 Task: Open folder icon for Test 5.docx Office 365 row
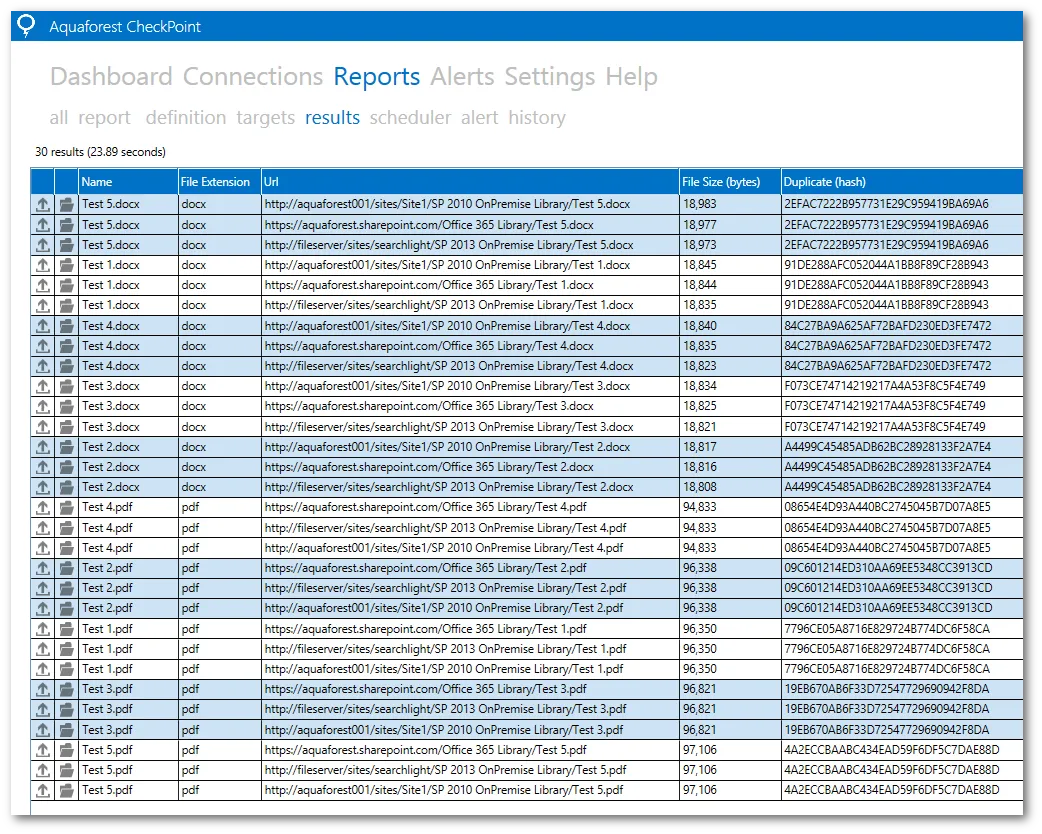pos(66,225)
